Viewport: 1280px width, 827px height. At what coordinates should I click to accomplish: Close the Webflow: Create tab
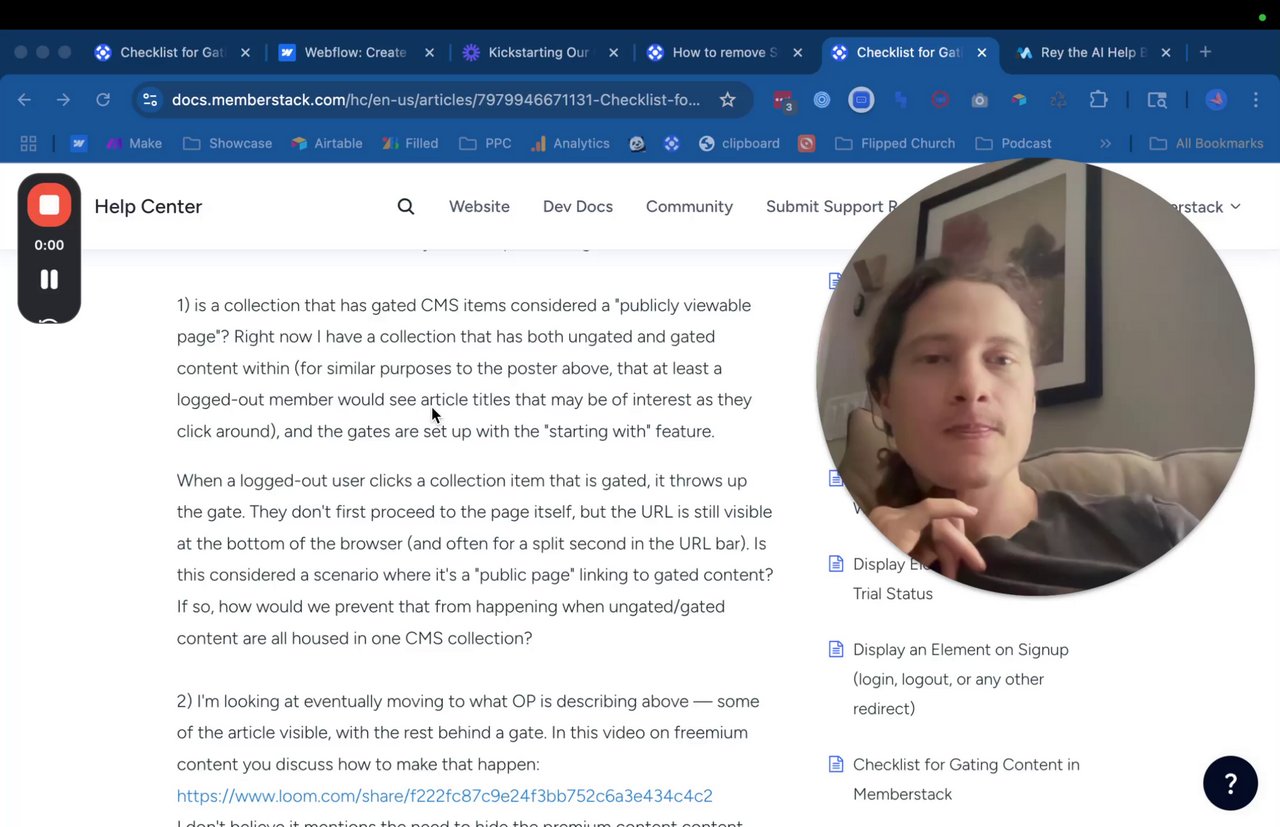click(x=429, y=53)
